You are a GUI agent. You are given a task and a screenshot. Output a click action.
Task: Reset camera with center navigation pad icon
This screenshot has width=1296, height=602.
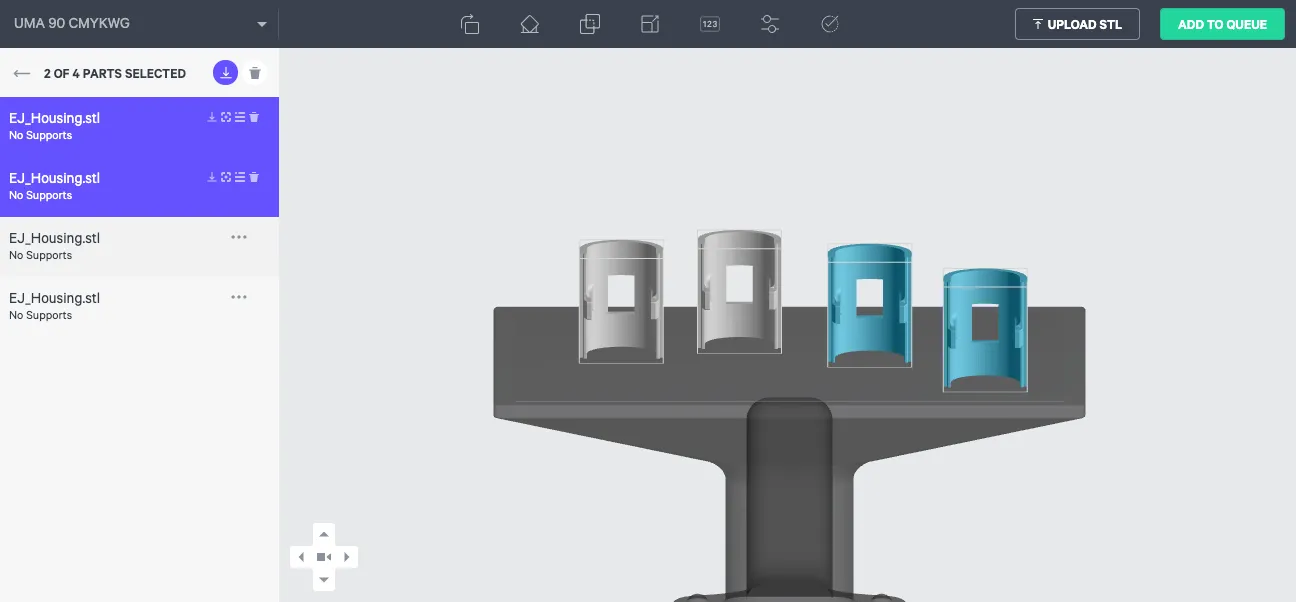pos(324,557)
